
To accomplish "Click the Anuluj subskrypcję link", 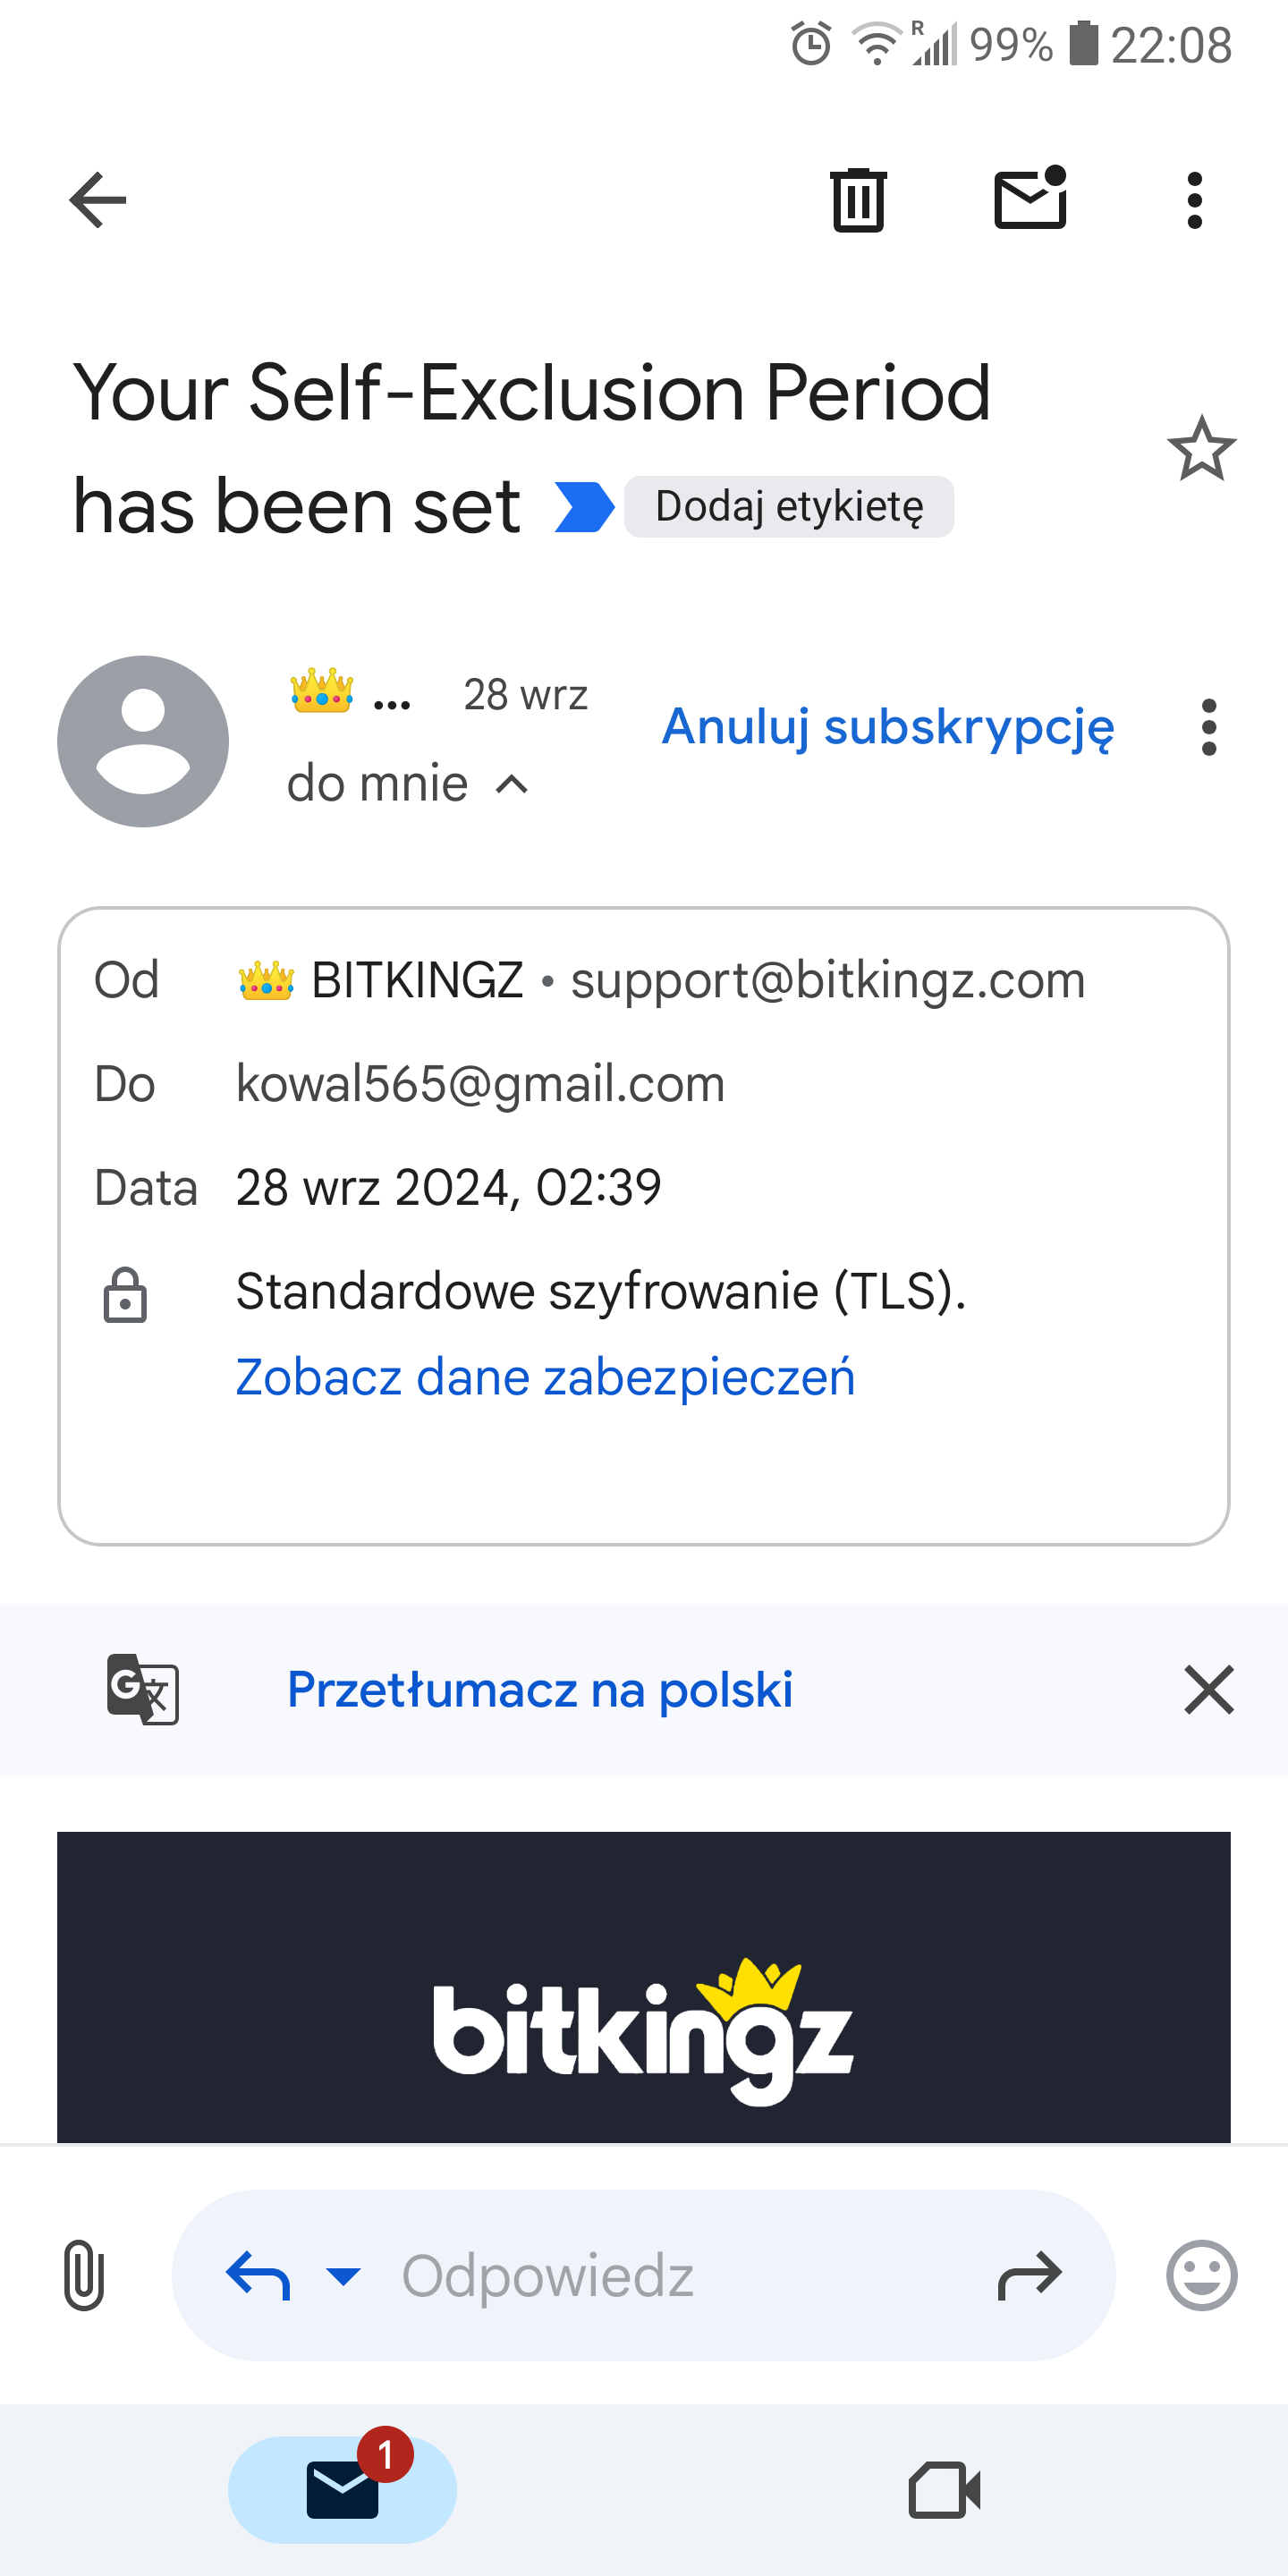I will coord(887,727).
